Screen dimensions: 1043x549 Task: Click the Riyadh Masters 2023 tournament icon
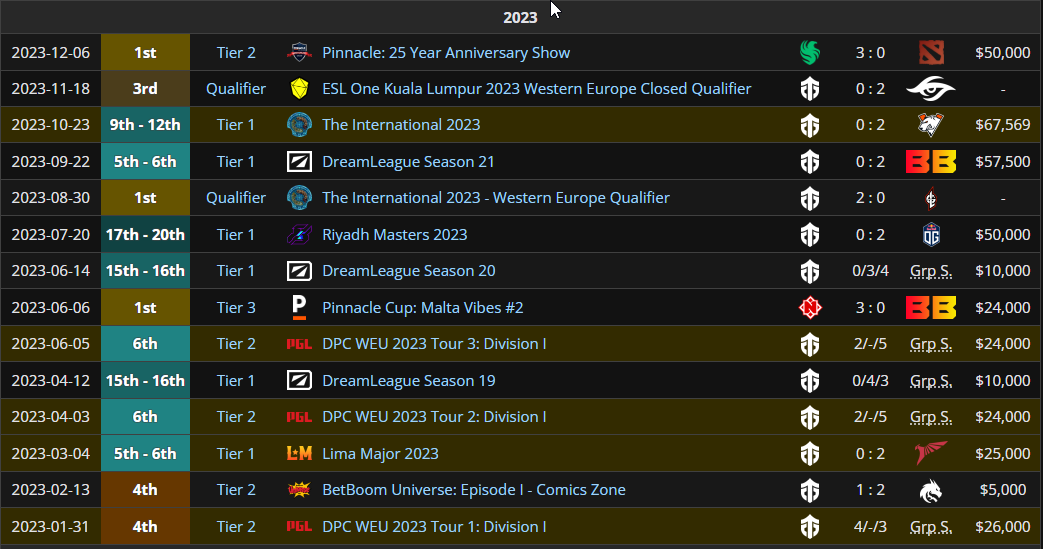(299, 235)
